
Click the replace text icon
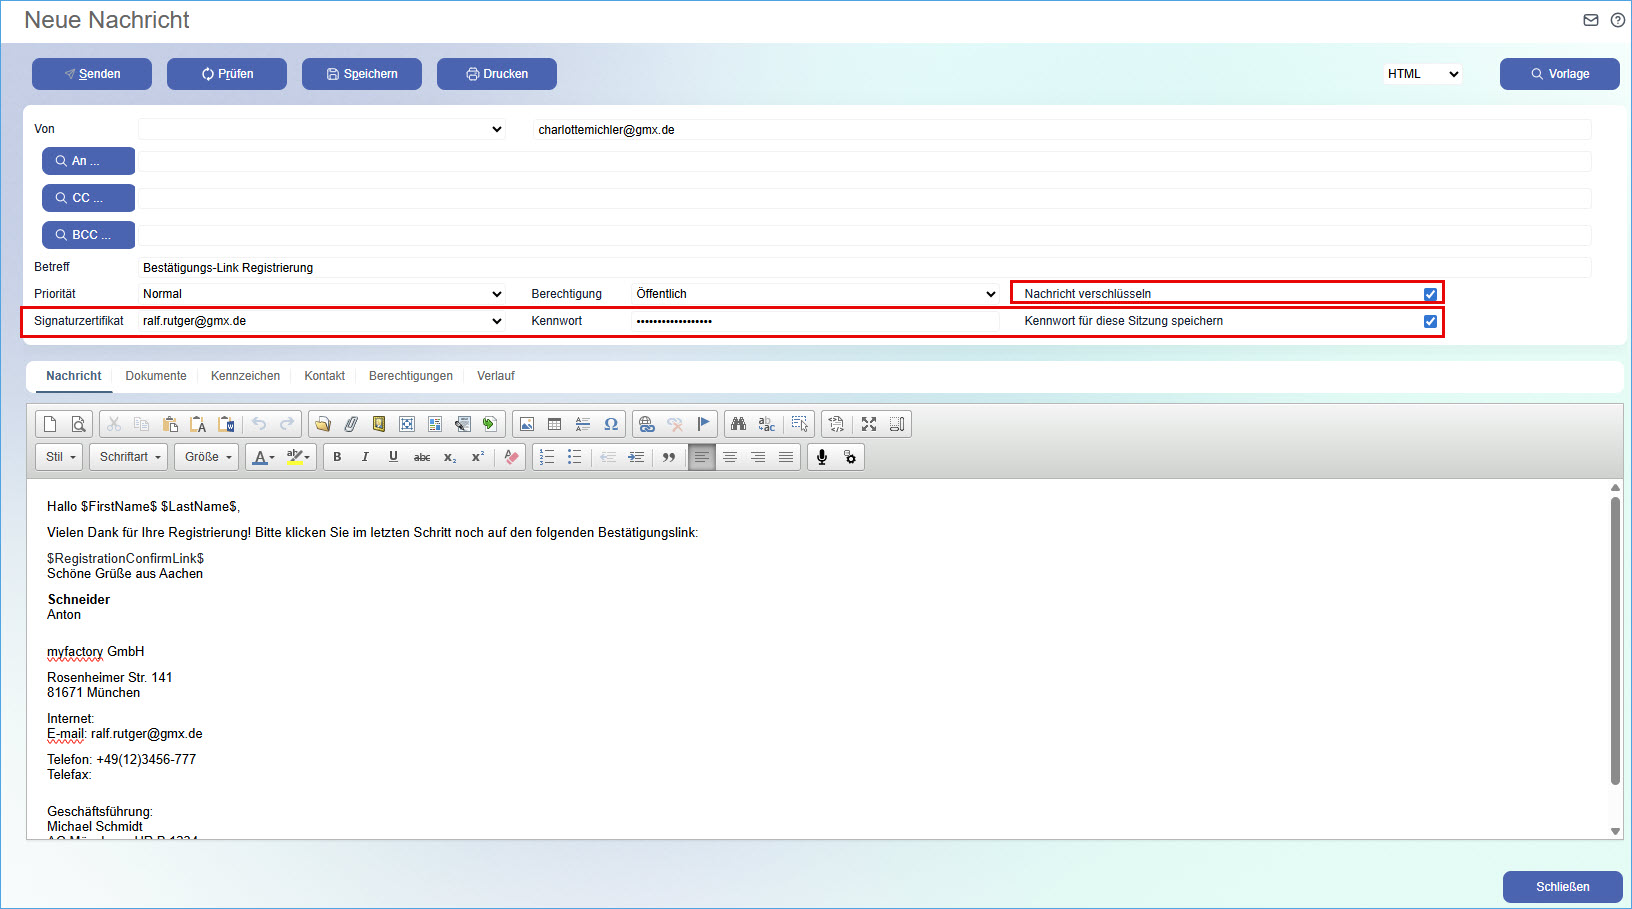point(767,424)
